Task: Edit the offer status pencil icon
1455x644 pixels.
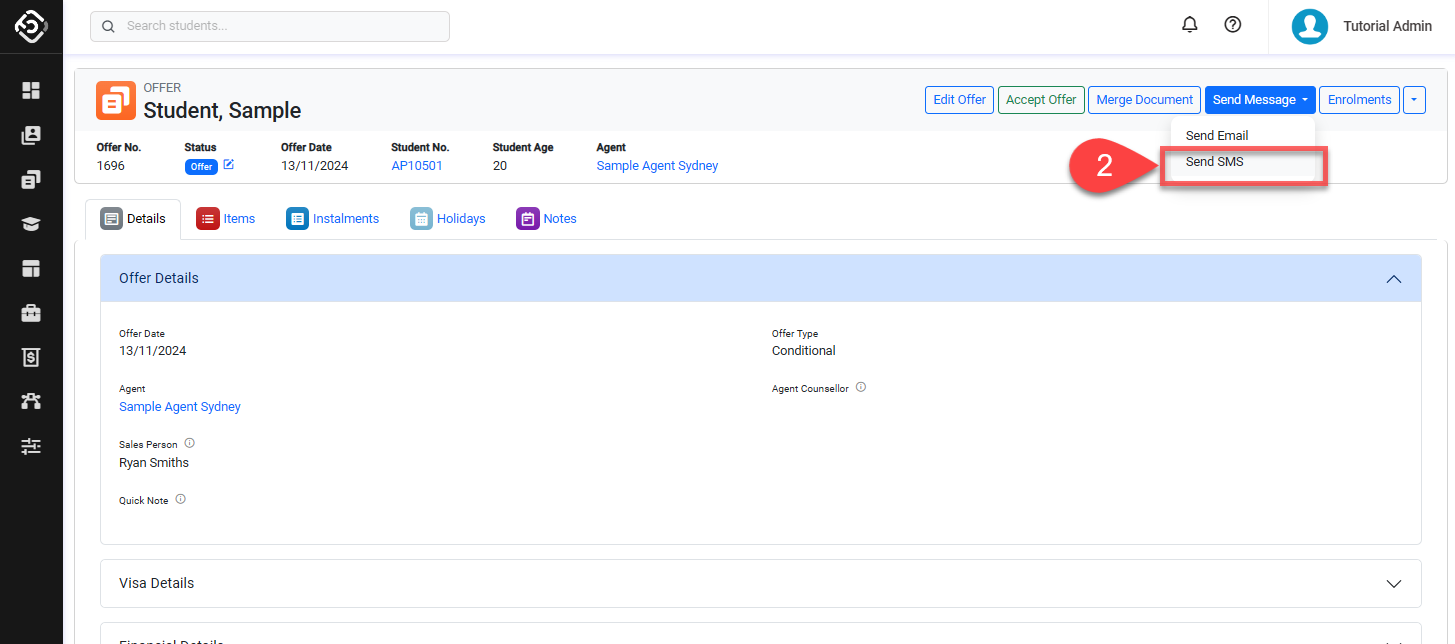Action: pyautogui.click(x=229, y=165)
